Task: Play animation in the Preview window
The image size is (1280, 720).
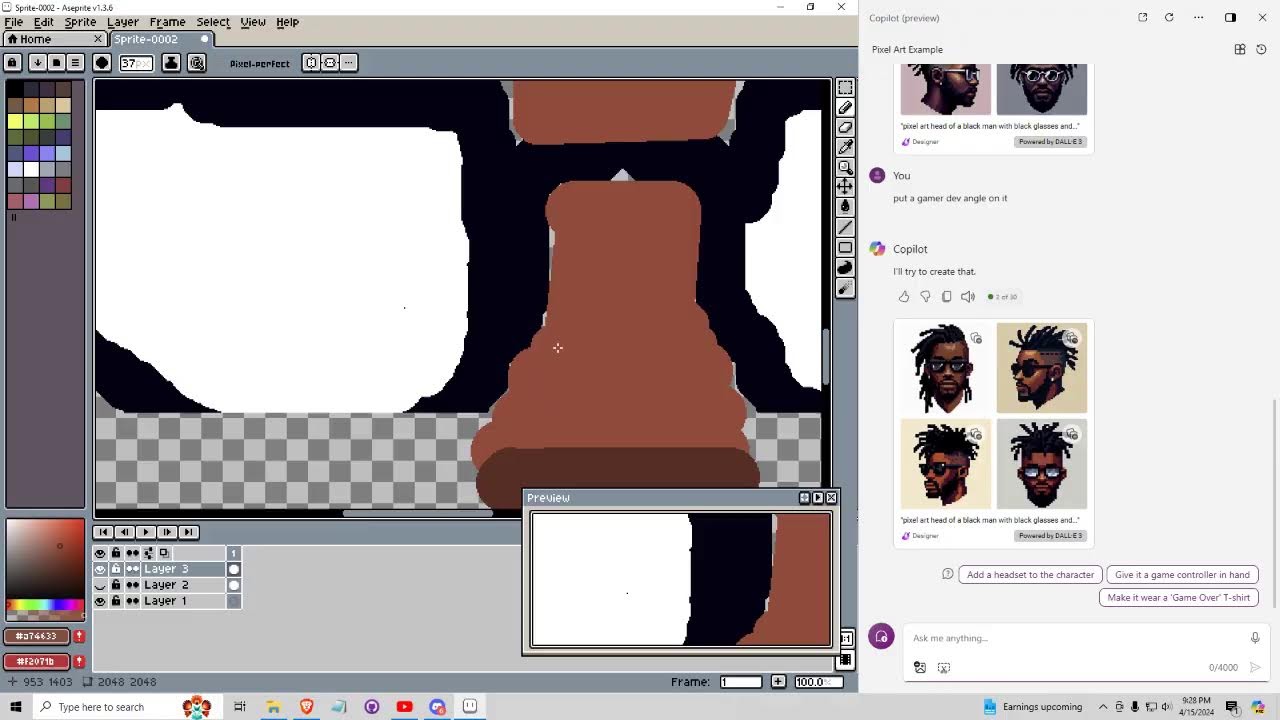Action: point(817,498)
